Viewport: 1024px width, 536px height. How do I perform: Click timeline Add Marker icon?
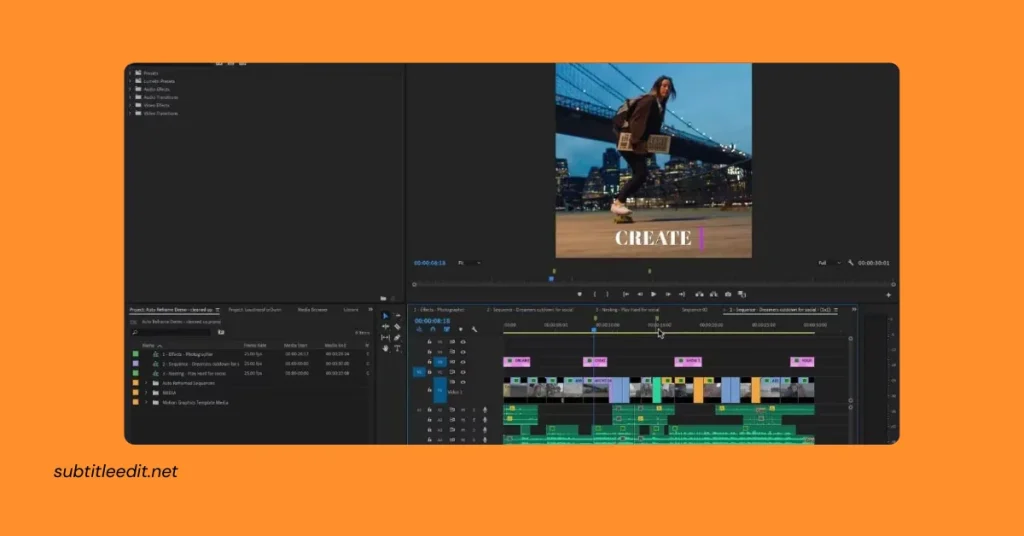pyautogui.click(x=460, y=330)
